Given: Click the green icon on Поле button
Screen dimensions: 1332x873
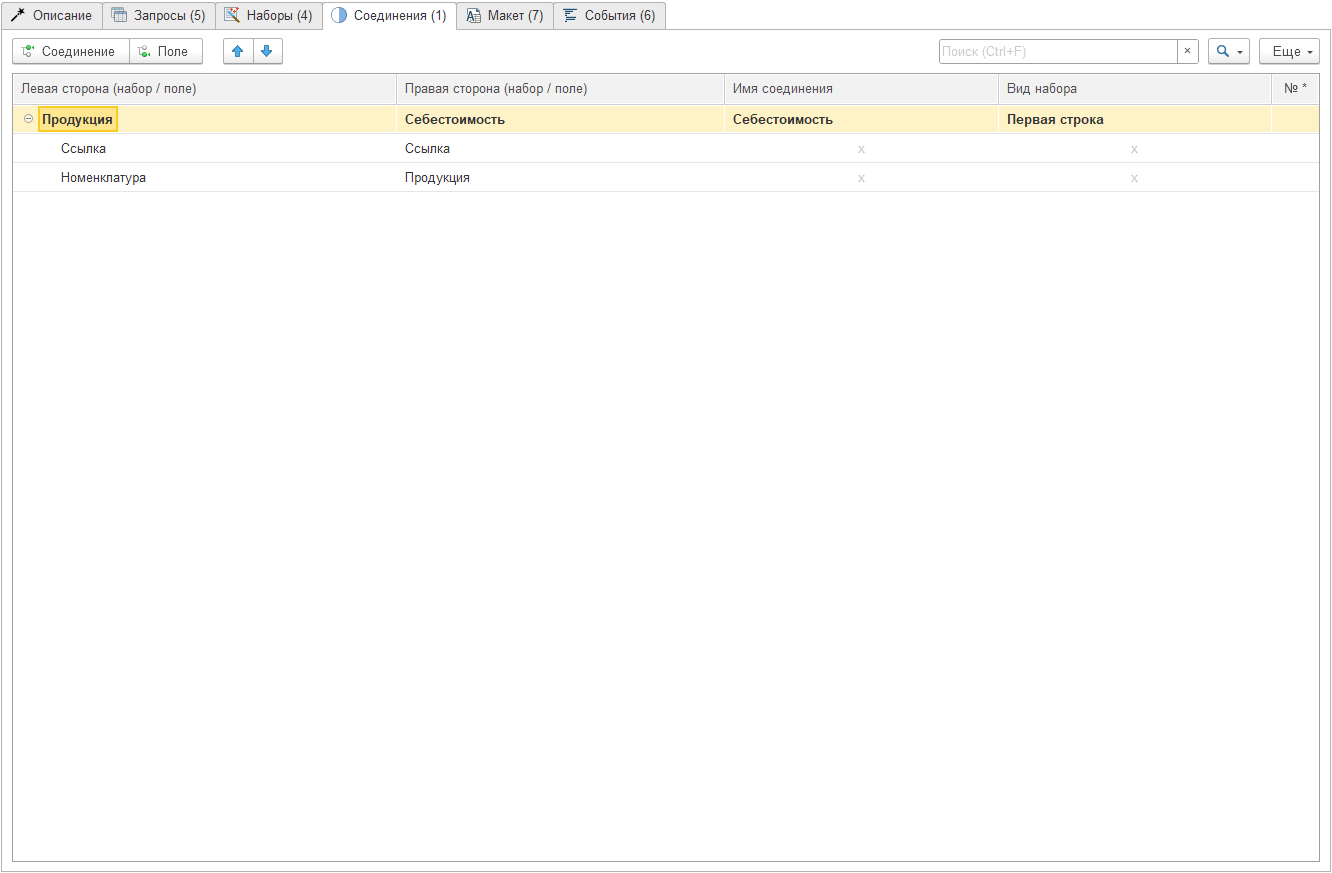Looking at the screenshot, I should point(144,51).
